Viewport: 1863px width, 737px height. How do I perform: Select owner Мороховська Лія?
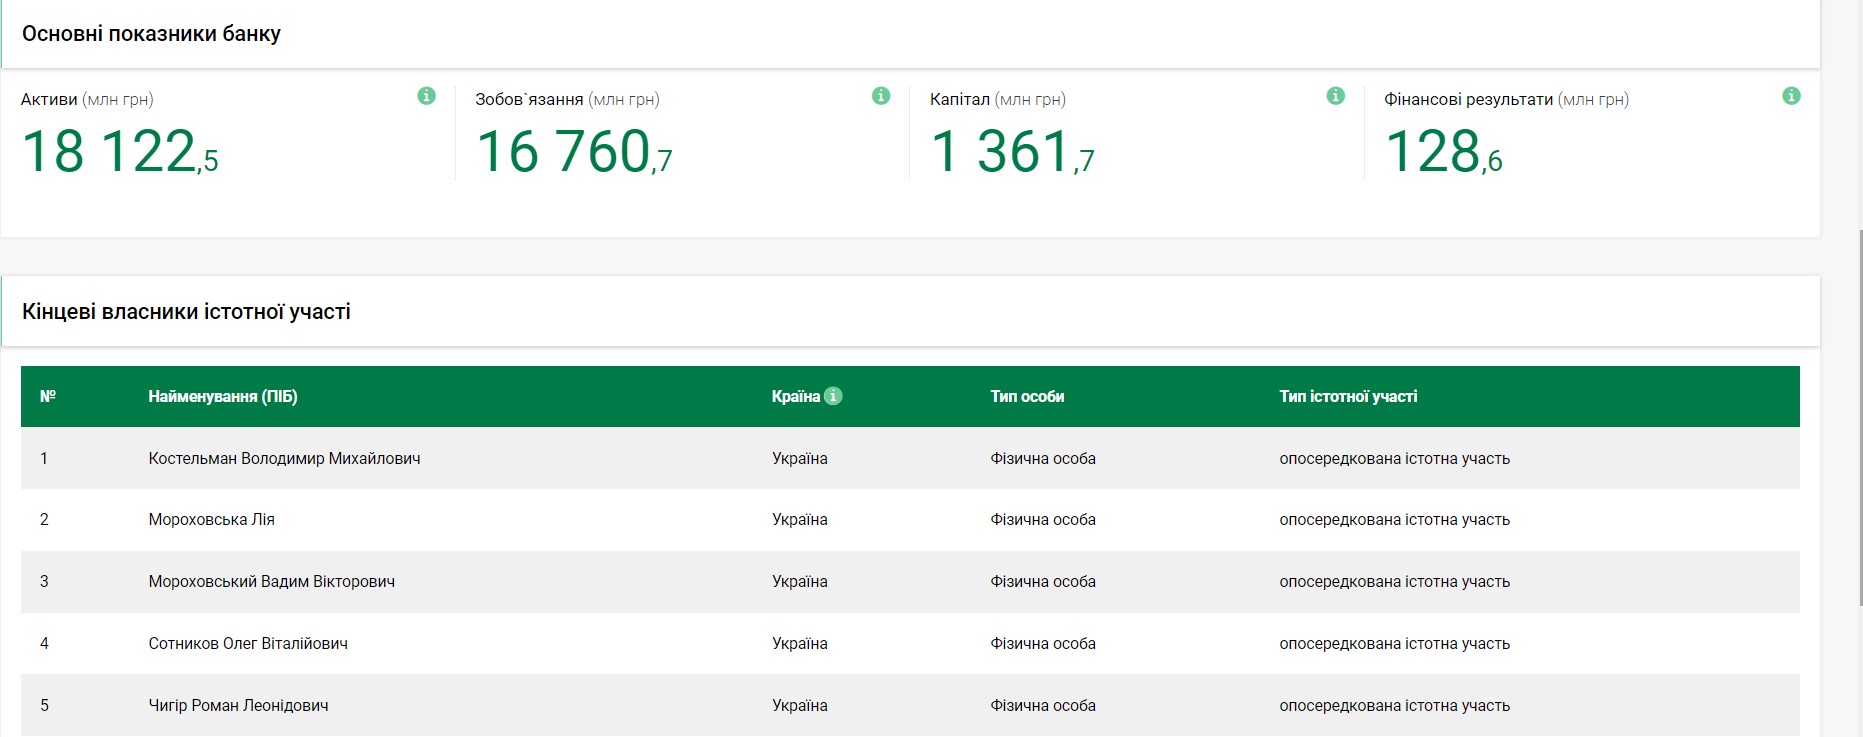tap(211, 520)
